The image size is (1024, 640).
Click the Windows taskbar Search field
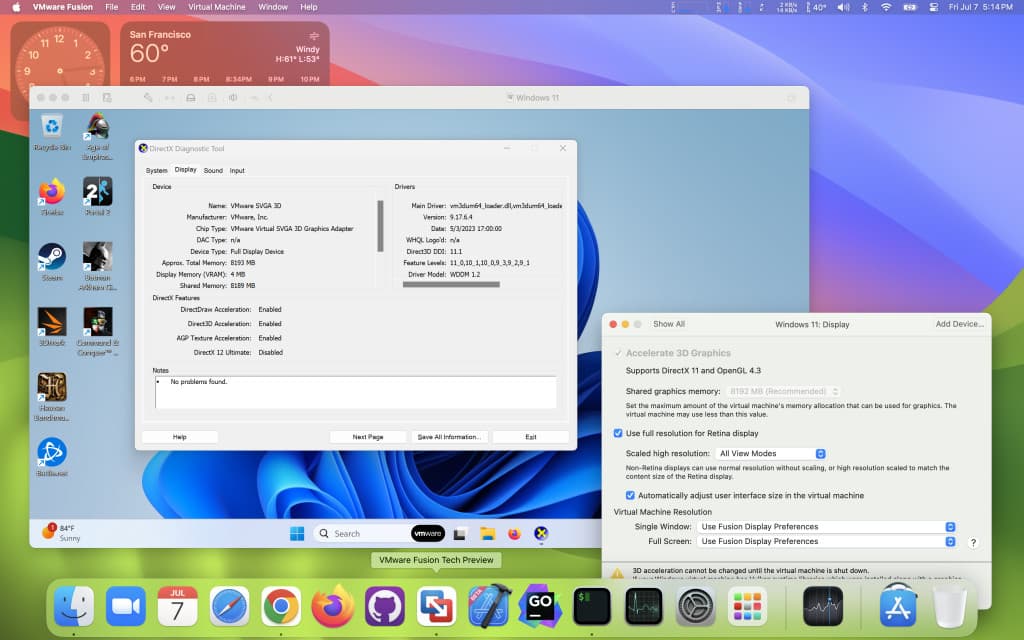[x=360, y=533]
